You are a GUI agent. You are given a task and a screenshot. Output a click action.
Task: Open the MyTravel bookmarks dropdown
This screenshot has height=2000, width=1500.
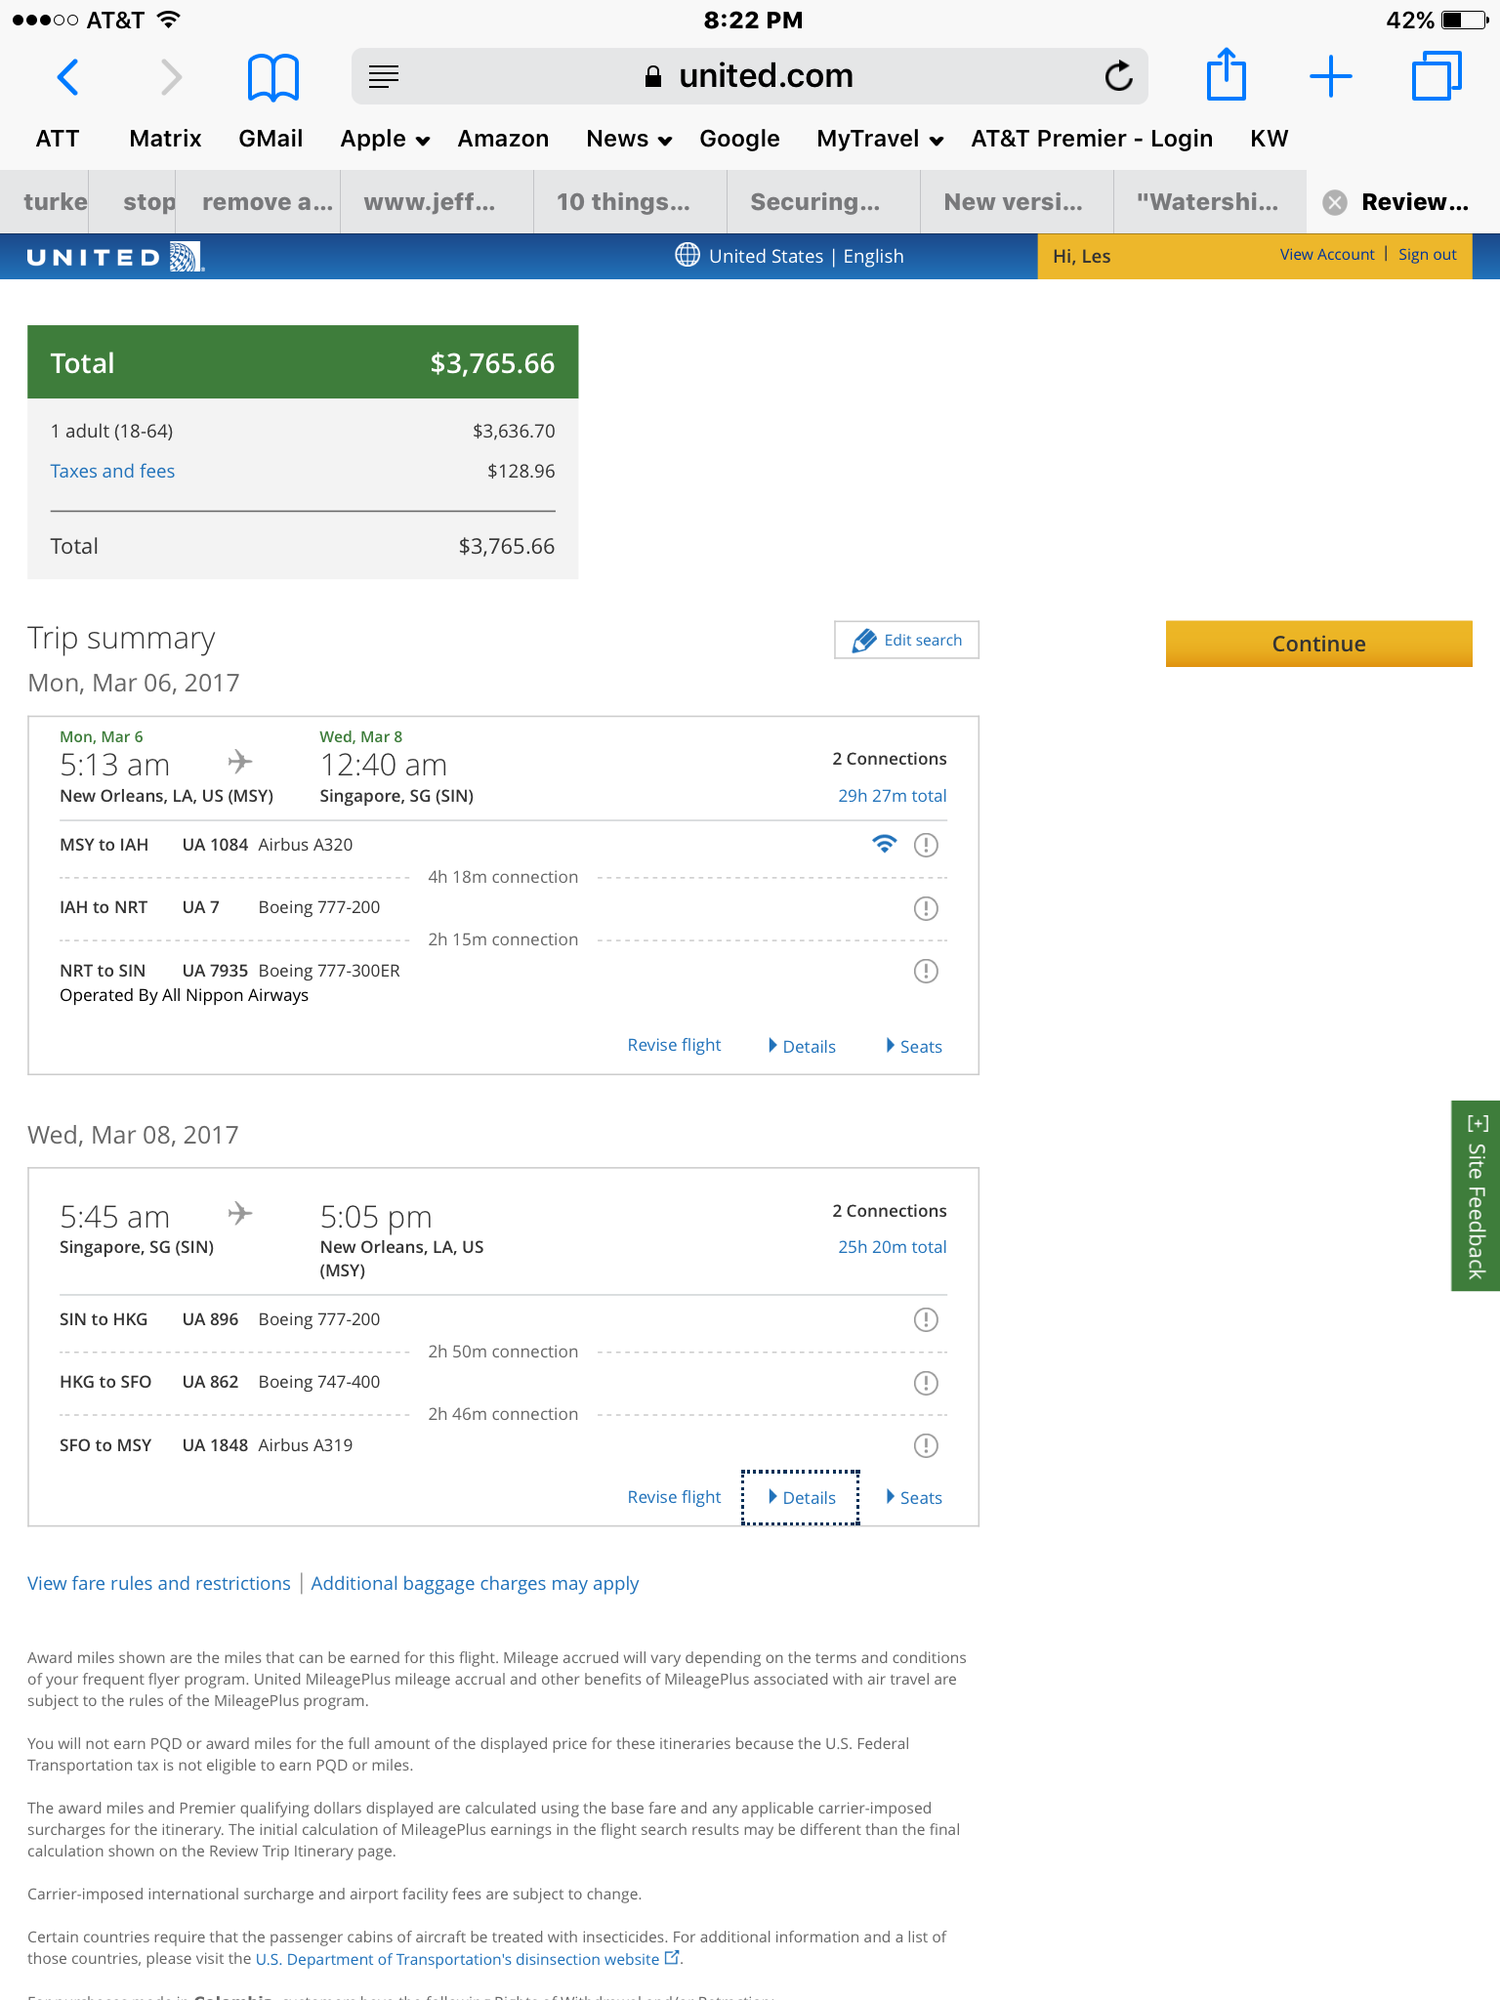[880, 139]
